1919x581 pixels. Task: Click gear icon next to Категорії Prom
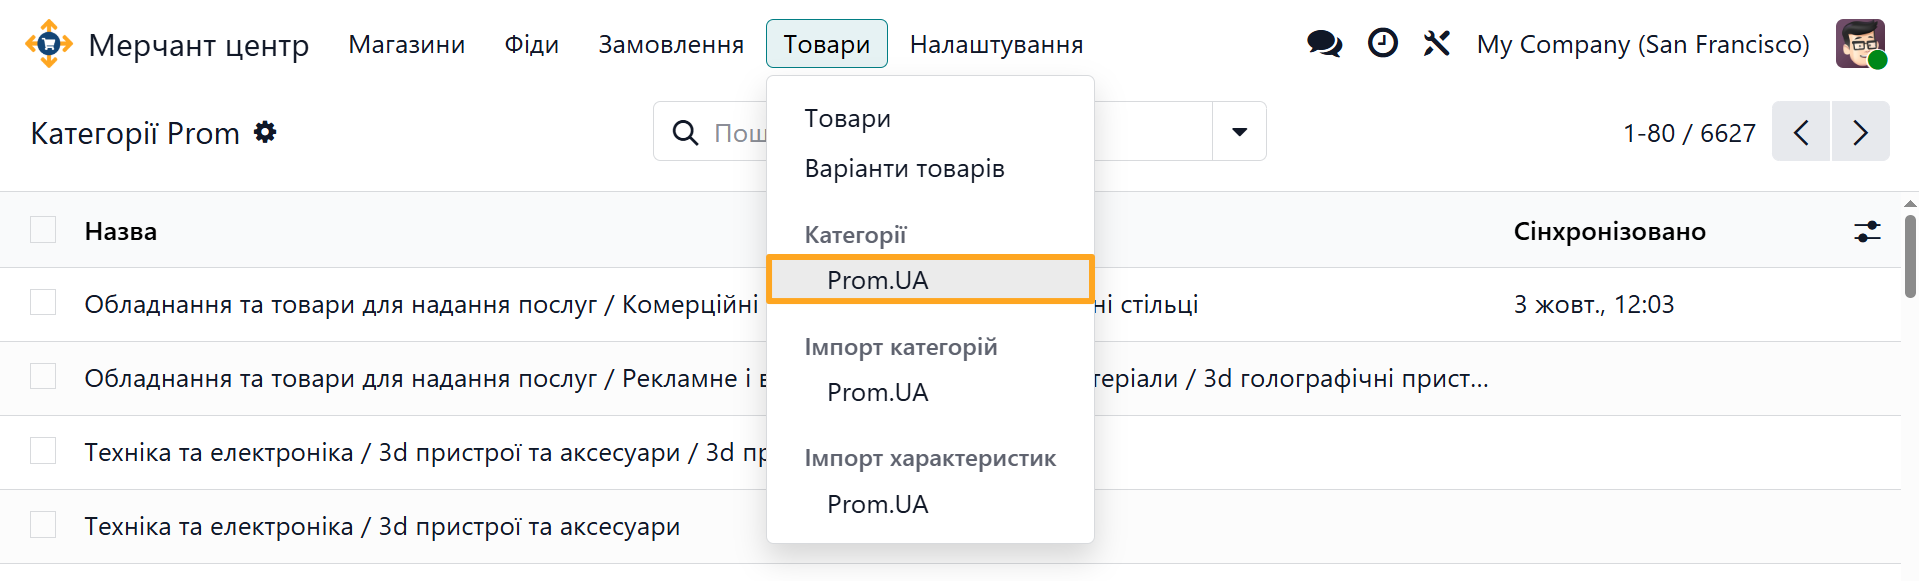coord(265,132)
